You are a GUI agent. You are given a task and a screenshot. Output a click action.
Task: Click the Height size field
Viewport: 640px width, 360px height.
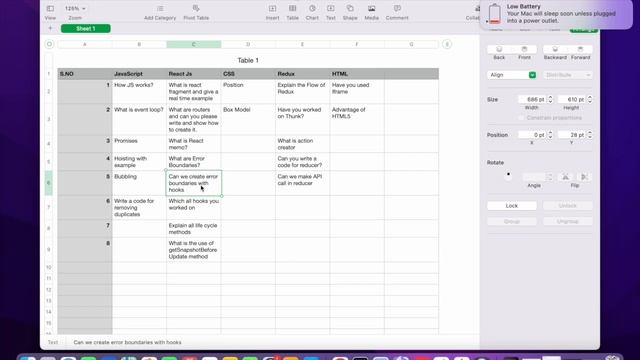[x=571, y=100]
